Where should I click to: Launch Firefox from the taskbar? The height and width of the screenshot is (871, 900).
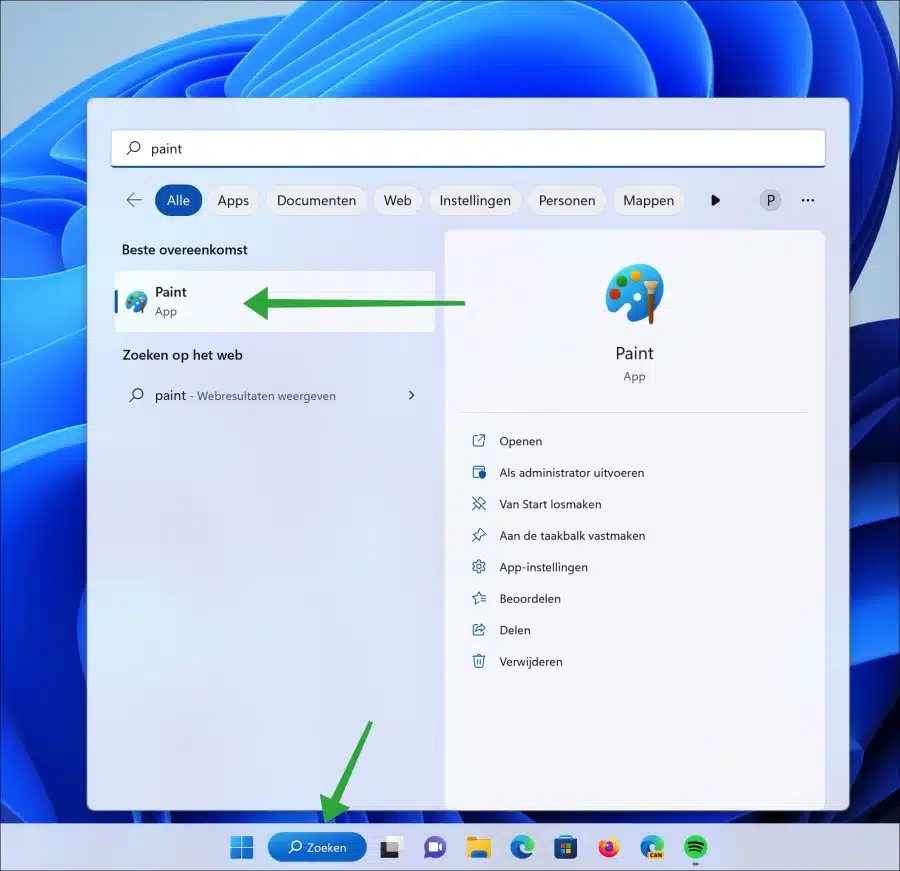(608, 847)
